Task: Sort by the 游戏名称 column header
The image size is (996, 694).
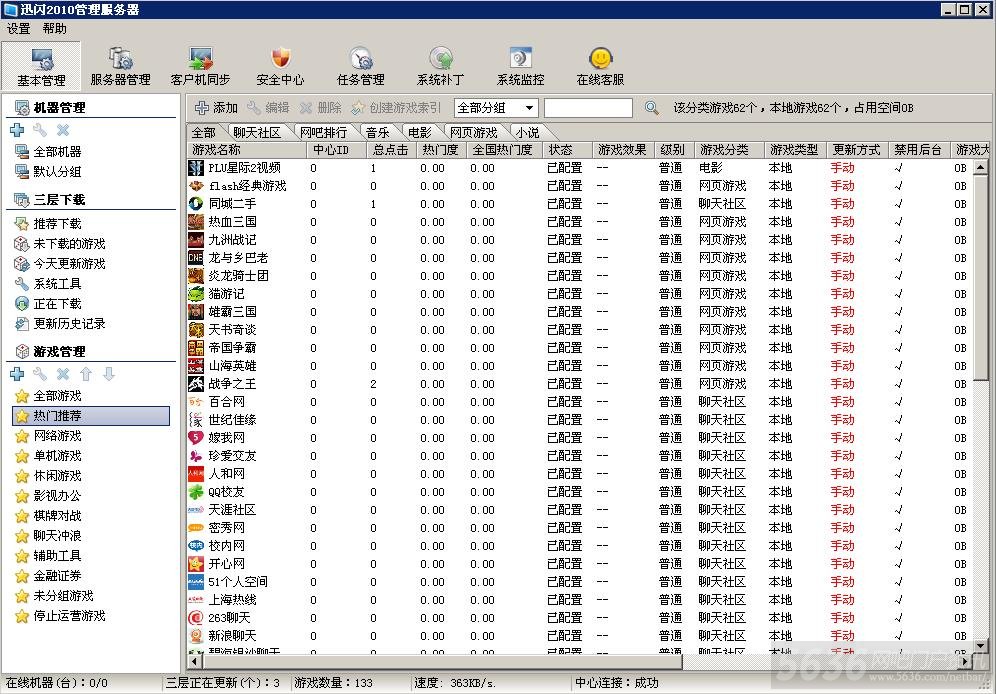Action: 247,150
